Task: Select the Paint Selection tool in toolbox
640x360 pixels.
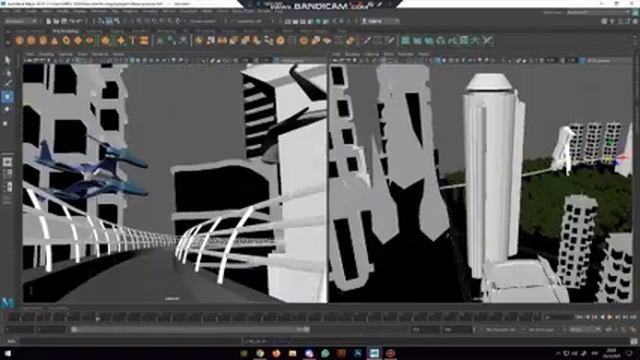Action: point(7,84)
